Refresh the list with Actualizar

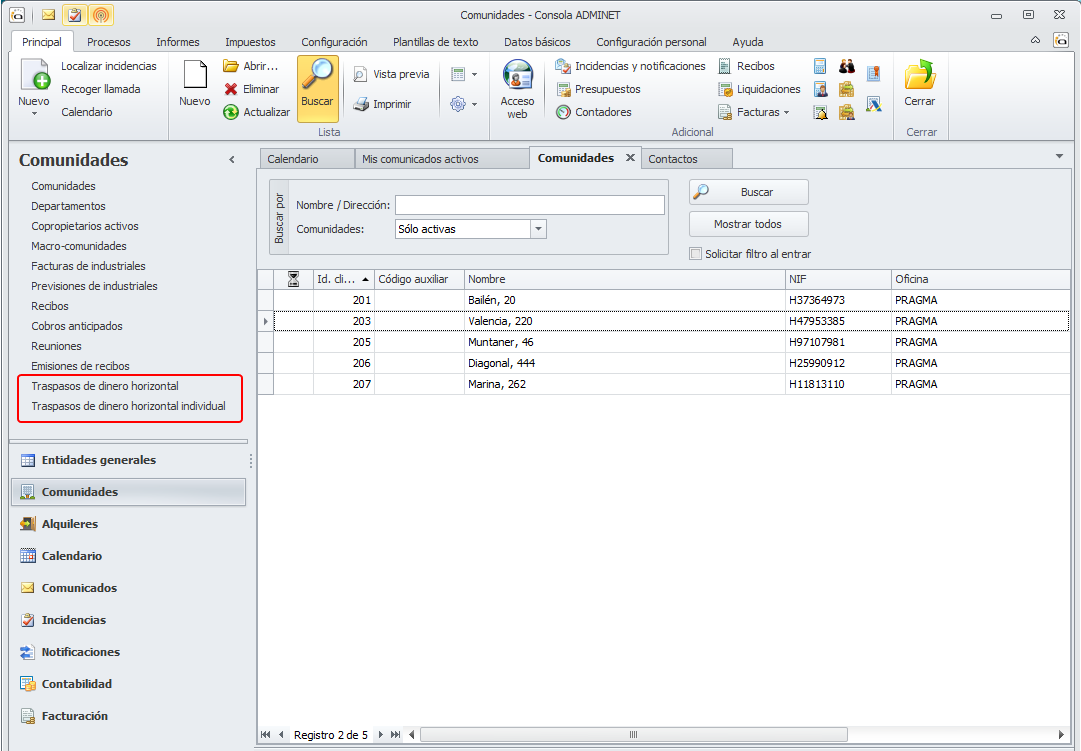click(x=231, y=112)
